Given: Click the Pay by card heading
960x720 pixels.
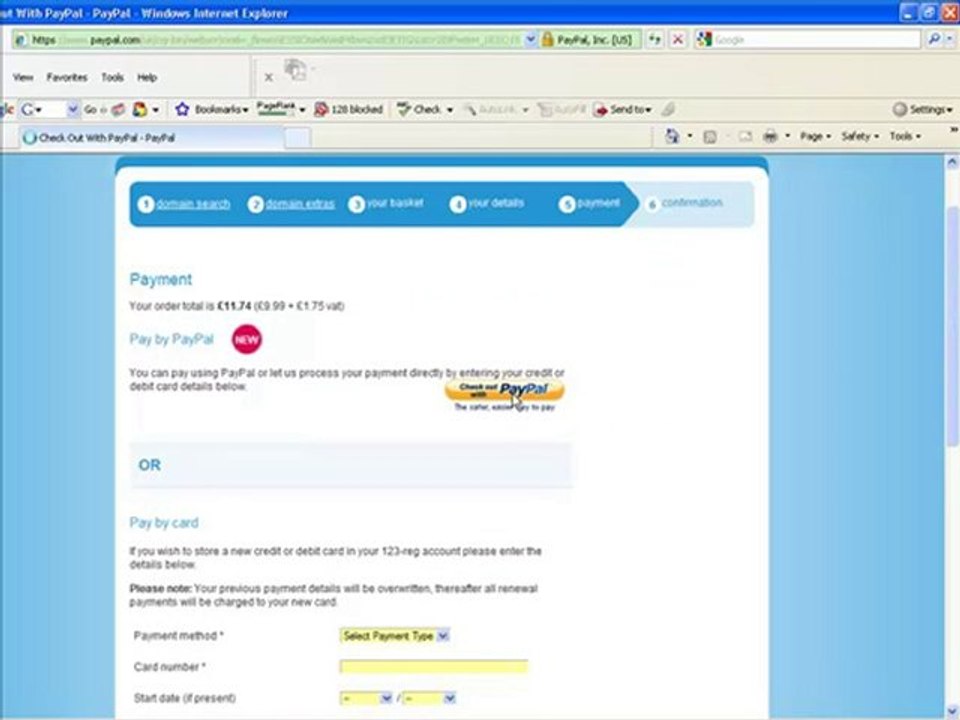Looking at the screenshot, I should [163, 523].
